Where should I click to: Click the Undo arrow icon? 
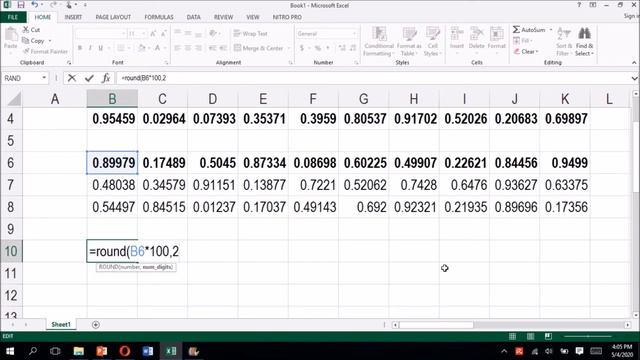tap(35, 5)
